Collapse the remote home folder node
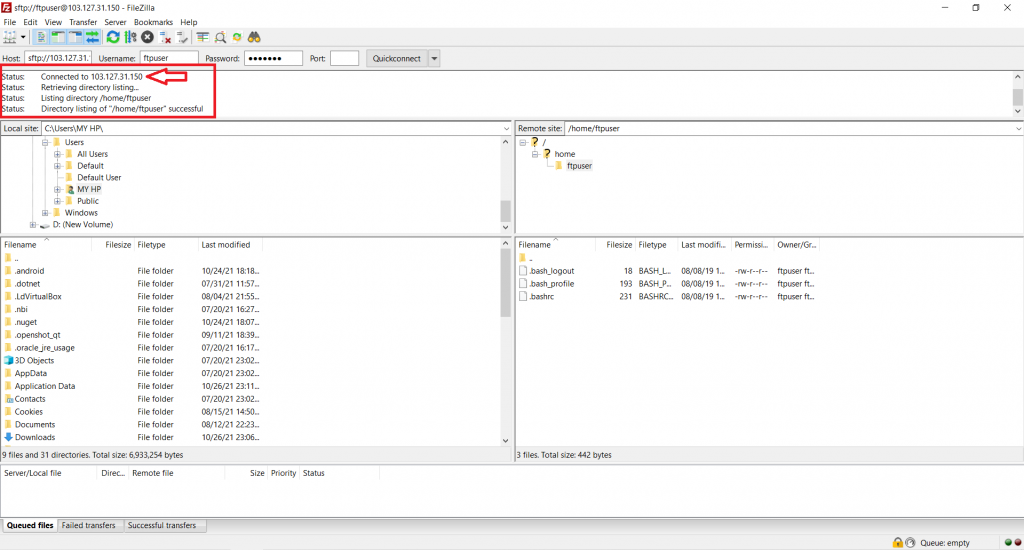The width and height of the screenshot is (1024, 550). pos(535,154)
